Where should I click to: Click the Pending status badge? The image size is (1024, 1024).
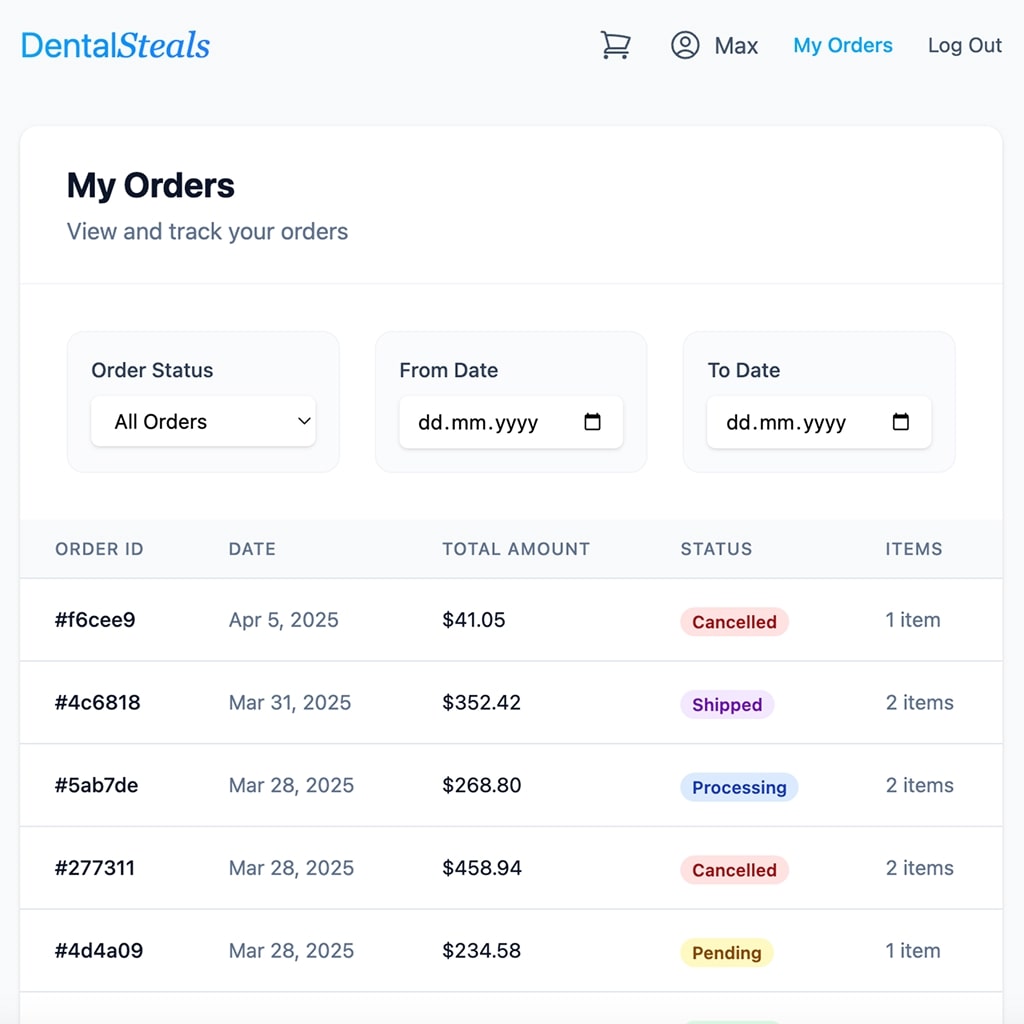pyautogui.click(x=726, y=953)
